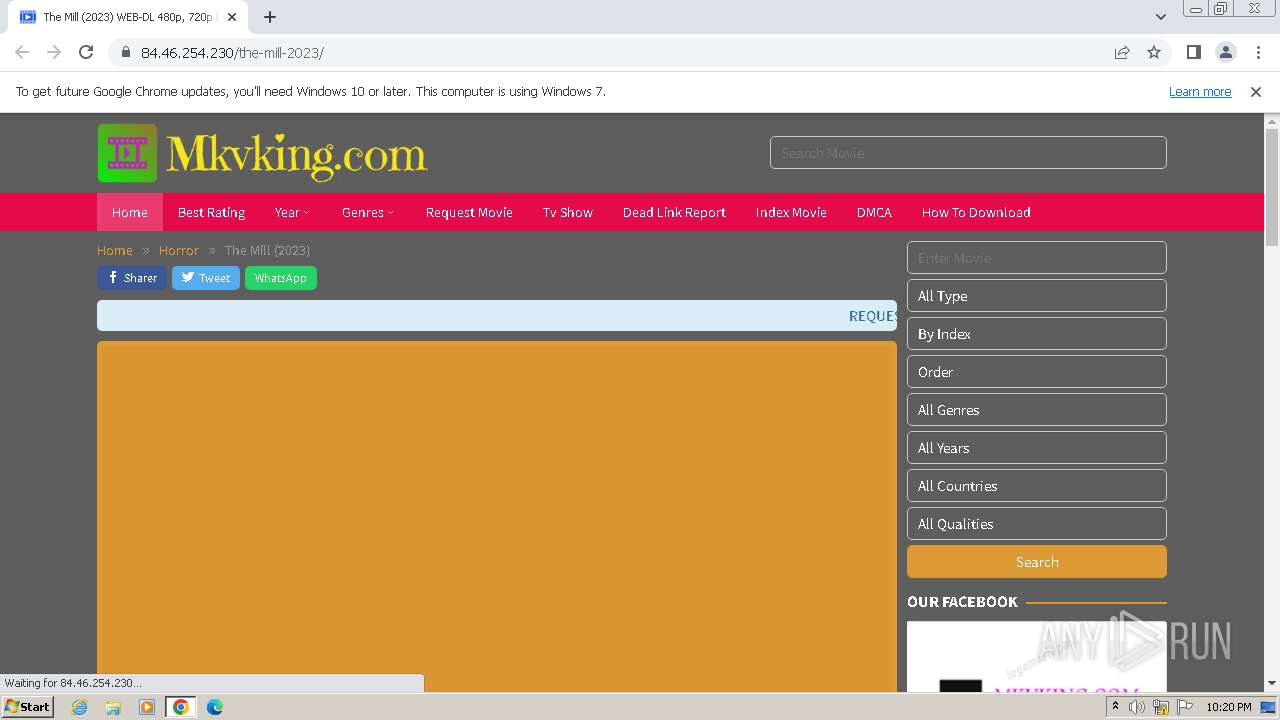This screenshot has height=720, width=1280.
Task: Click the The Mill (2023) breadcrumb text
Action: click(267, 250)
